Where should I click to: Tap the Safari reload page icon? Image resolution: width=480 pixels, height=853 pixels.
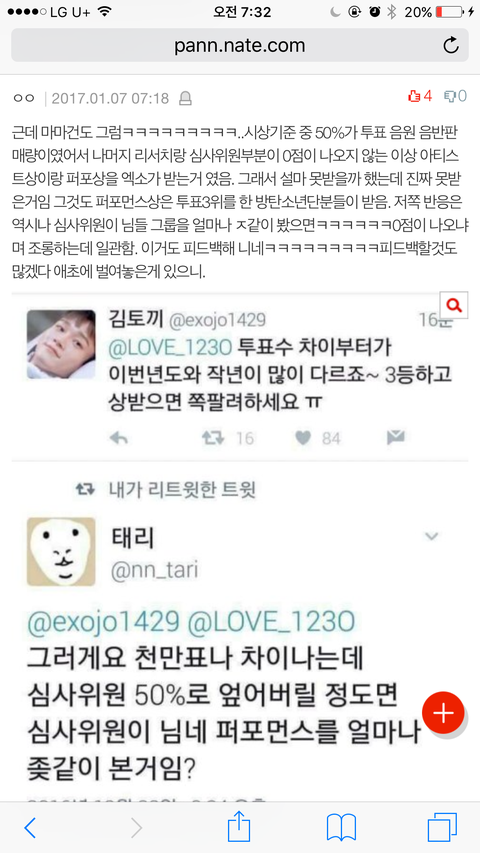[451, 46]
